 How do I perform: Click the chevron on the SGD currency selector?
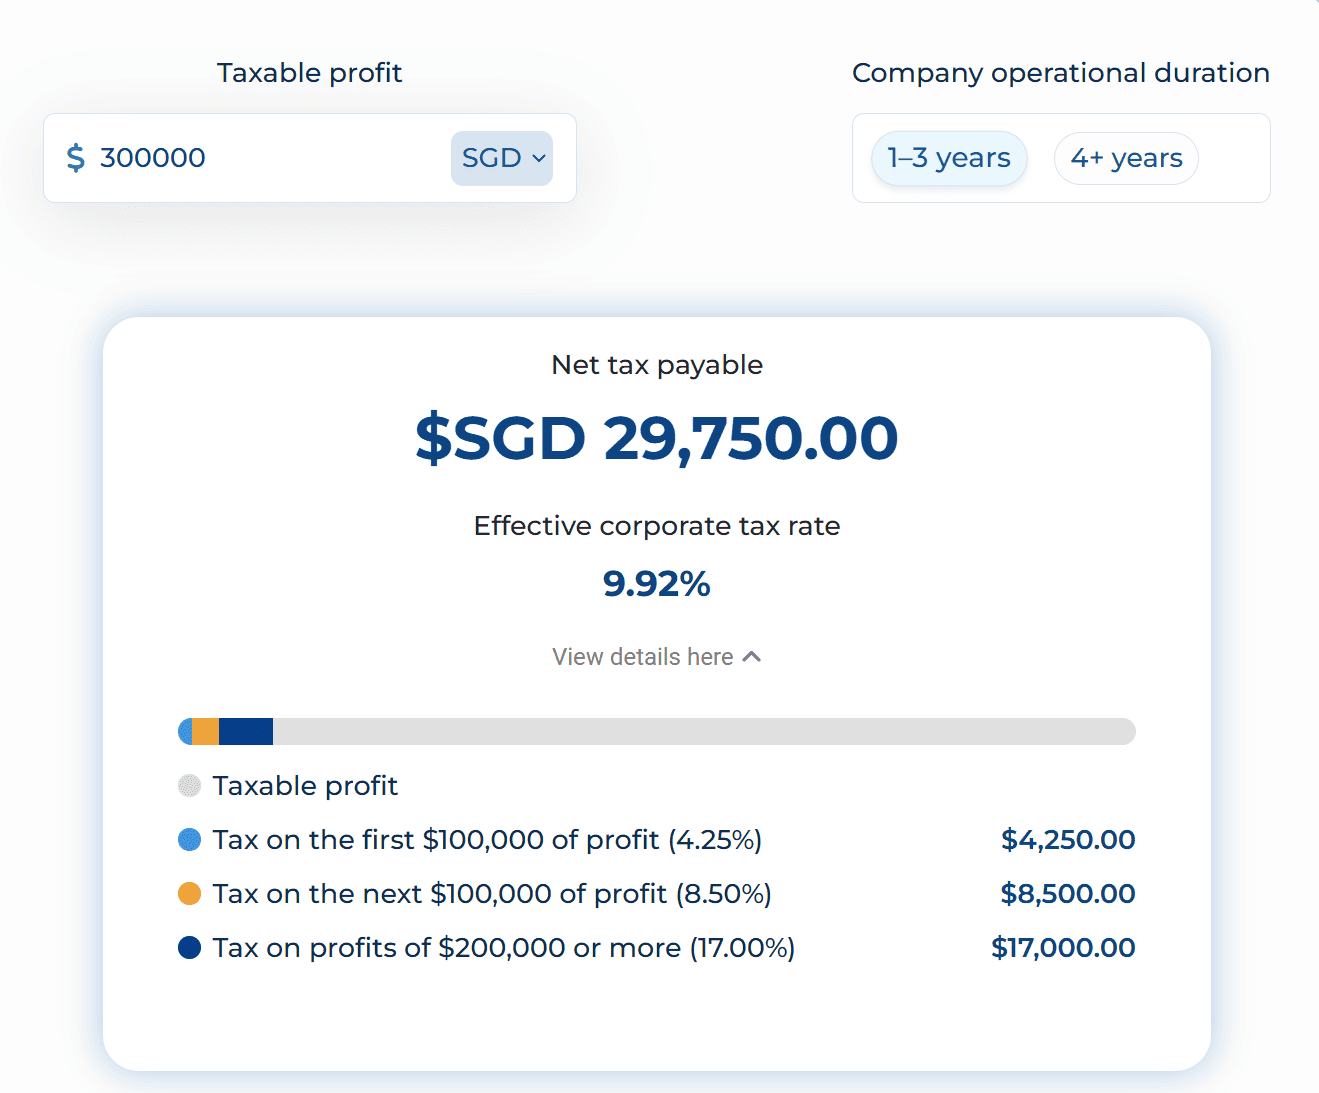[537, 158]
